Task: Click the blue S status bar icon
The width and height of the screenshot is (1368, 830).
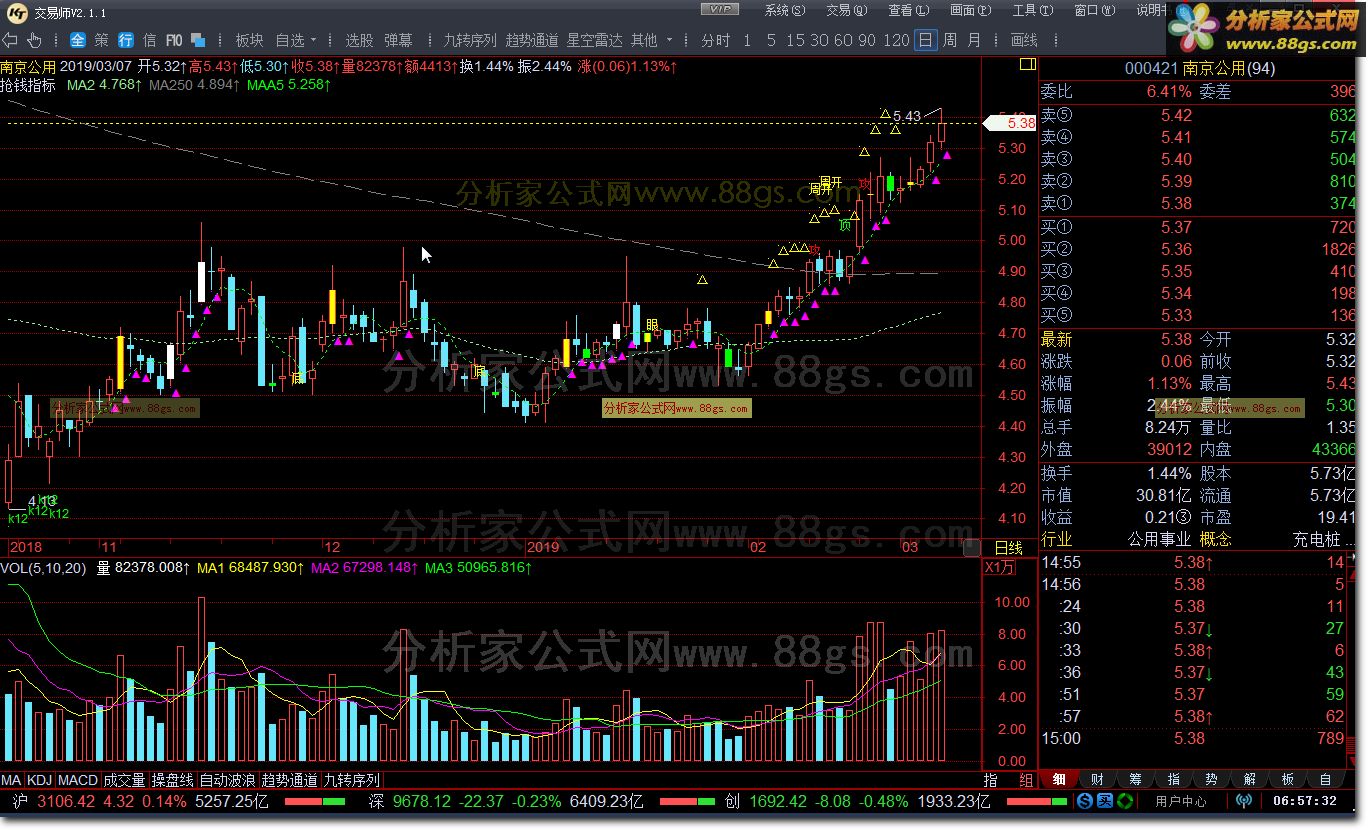Action: coord(1085,801)
